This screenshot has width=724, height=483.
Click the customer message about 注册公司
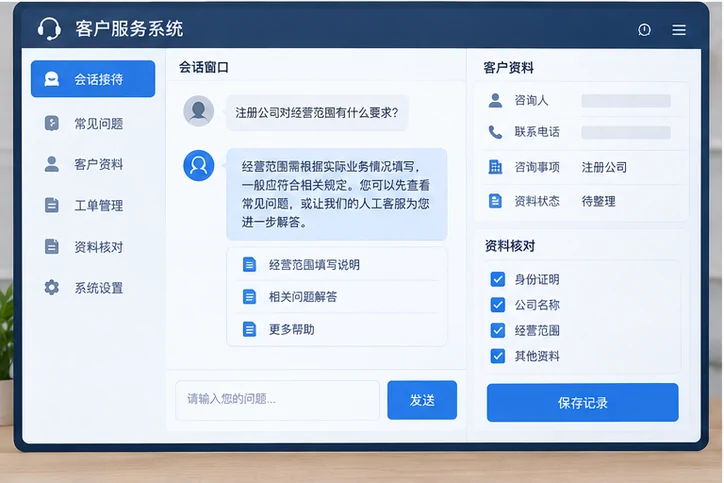317,113
